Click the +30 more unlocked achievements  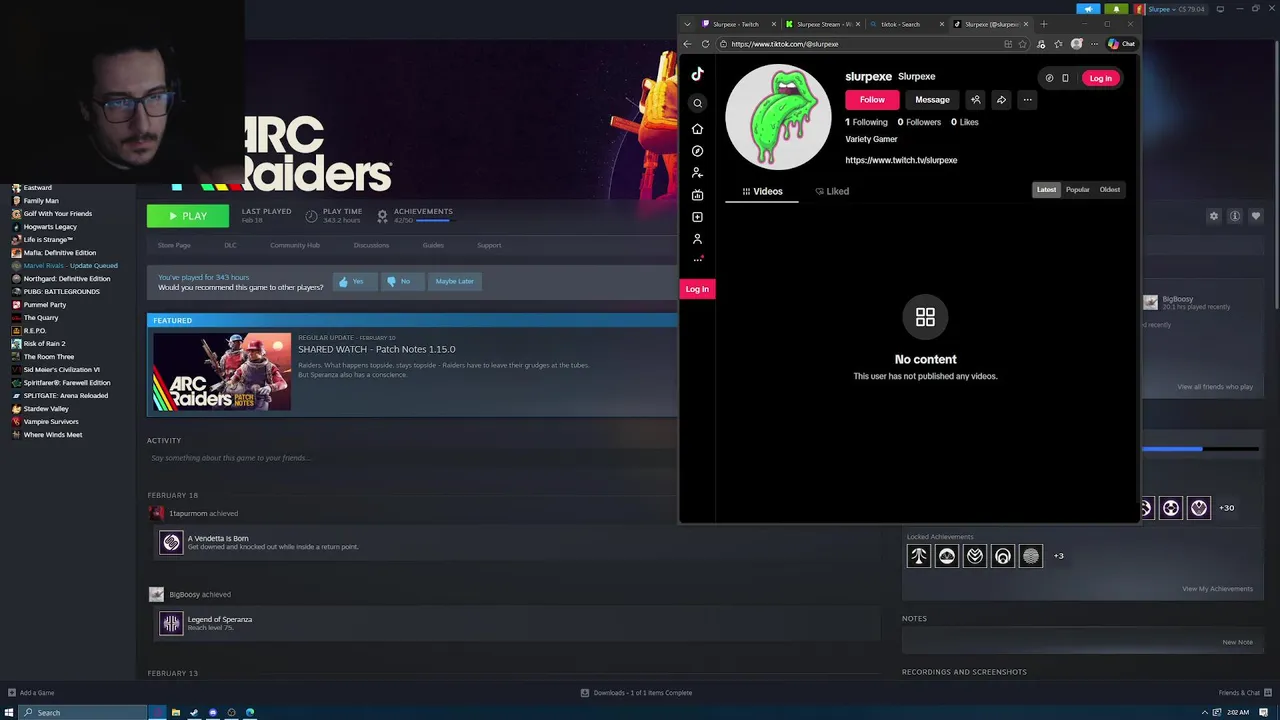1227,508
